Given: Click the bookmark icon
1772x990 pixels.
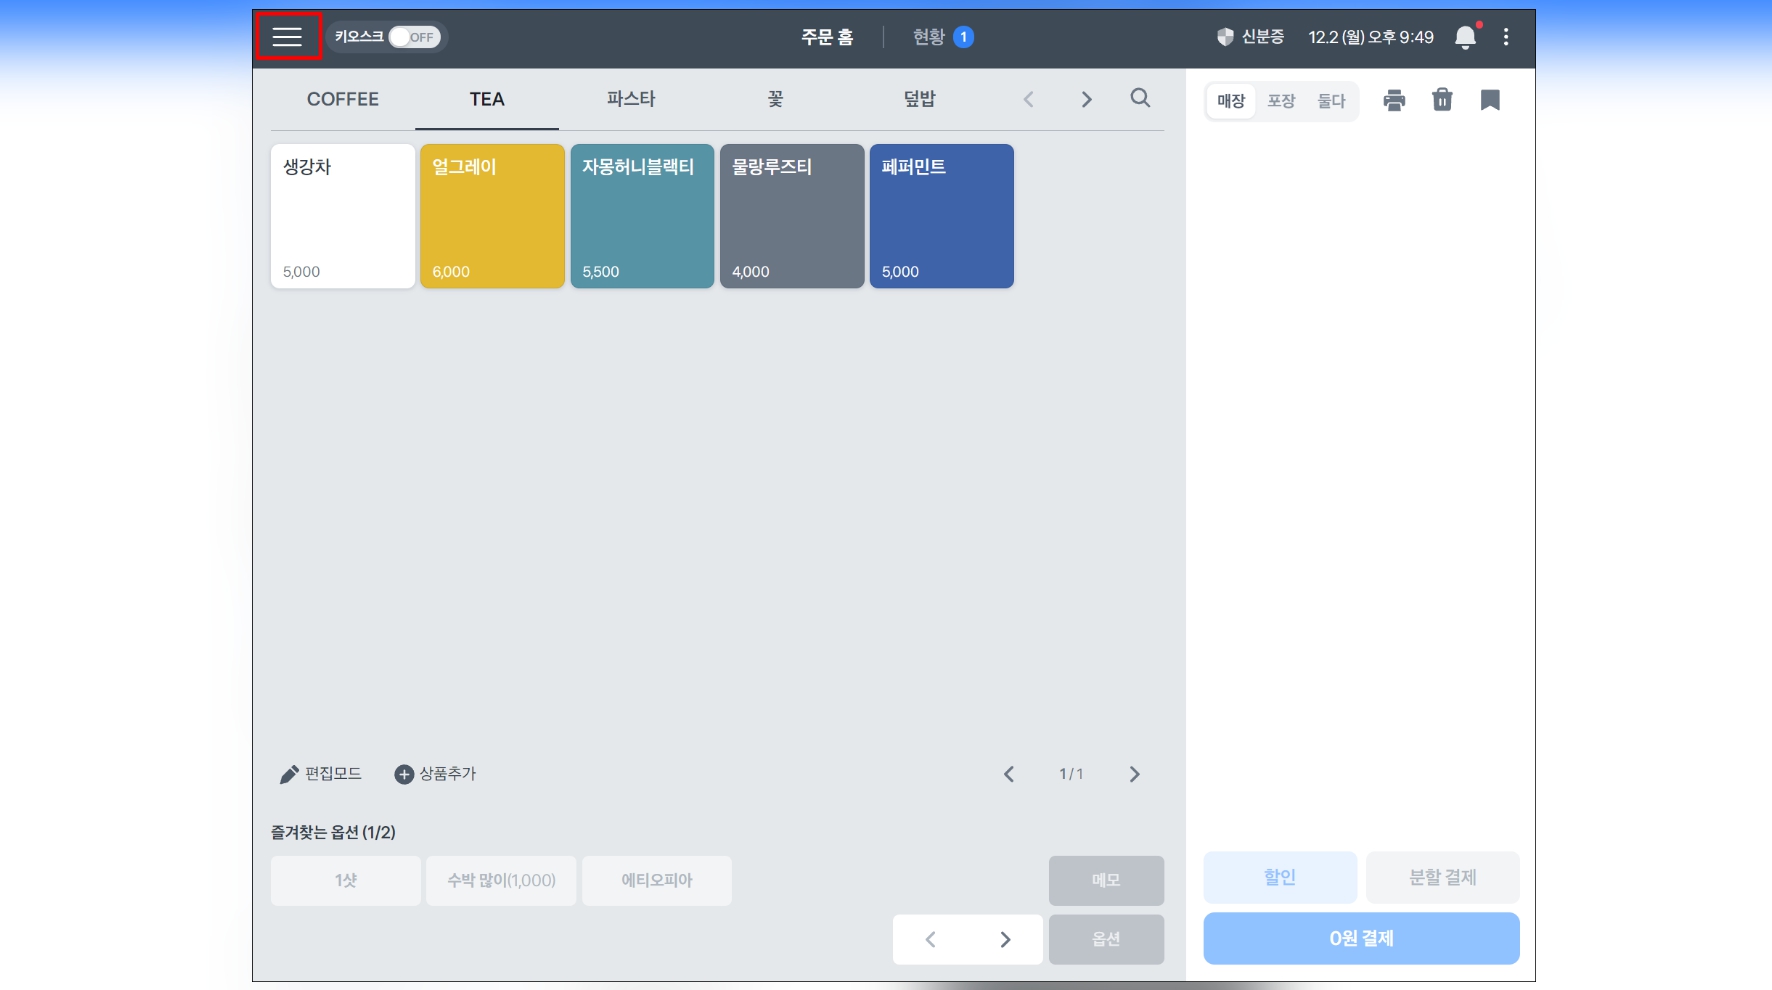Looking at the screenshot, I should click(x=1490, y=100).
